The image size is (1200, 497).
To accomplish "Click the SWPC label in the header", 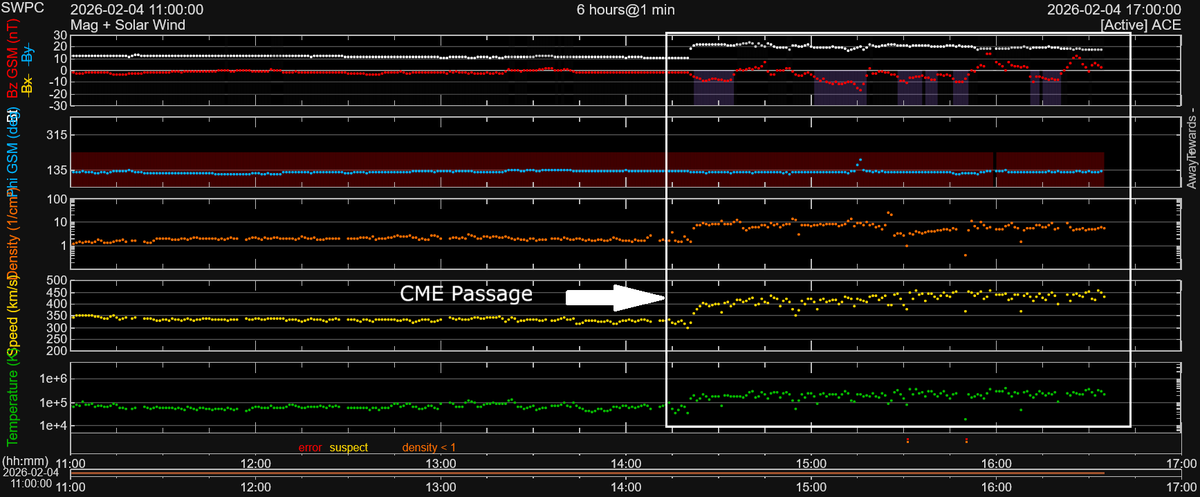I will [21, 8].
